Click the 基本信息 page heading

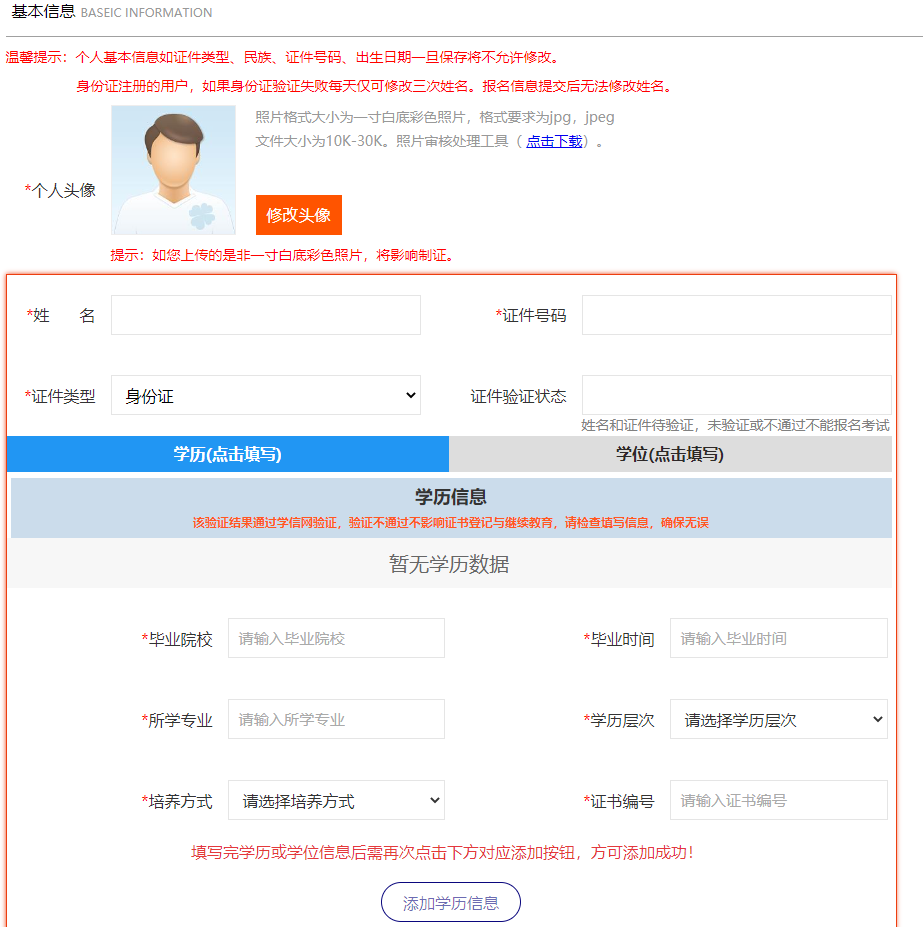point(43,12)
